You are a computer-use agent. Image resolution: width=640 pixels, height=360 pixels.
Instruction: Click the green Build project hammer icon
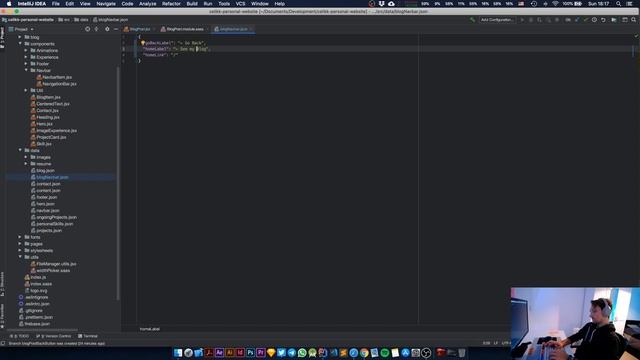click(x=472, y=20)
